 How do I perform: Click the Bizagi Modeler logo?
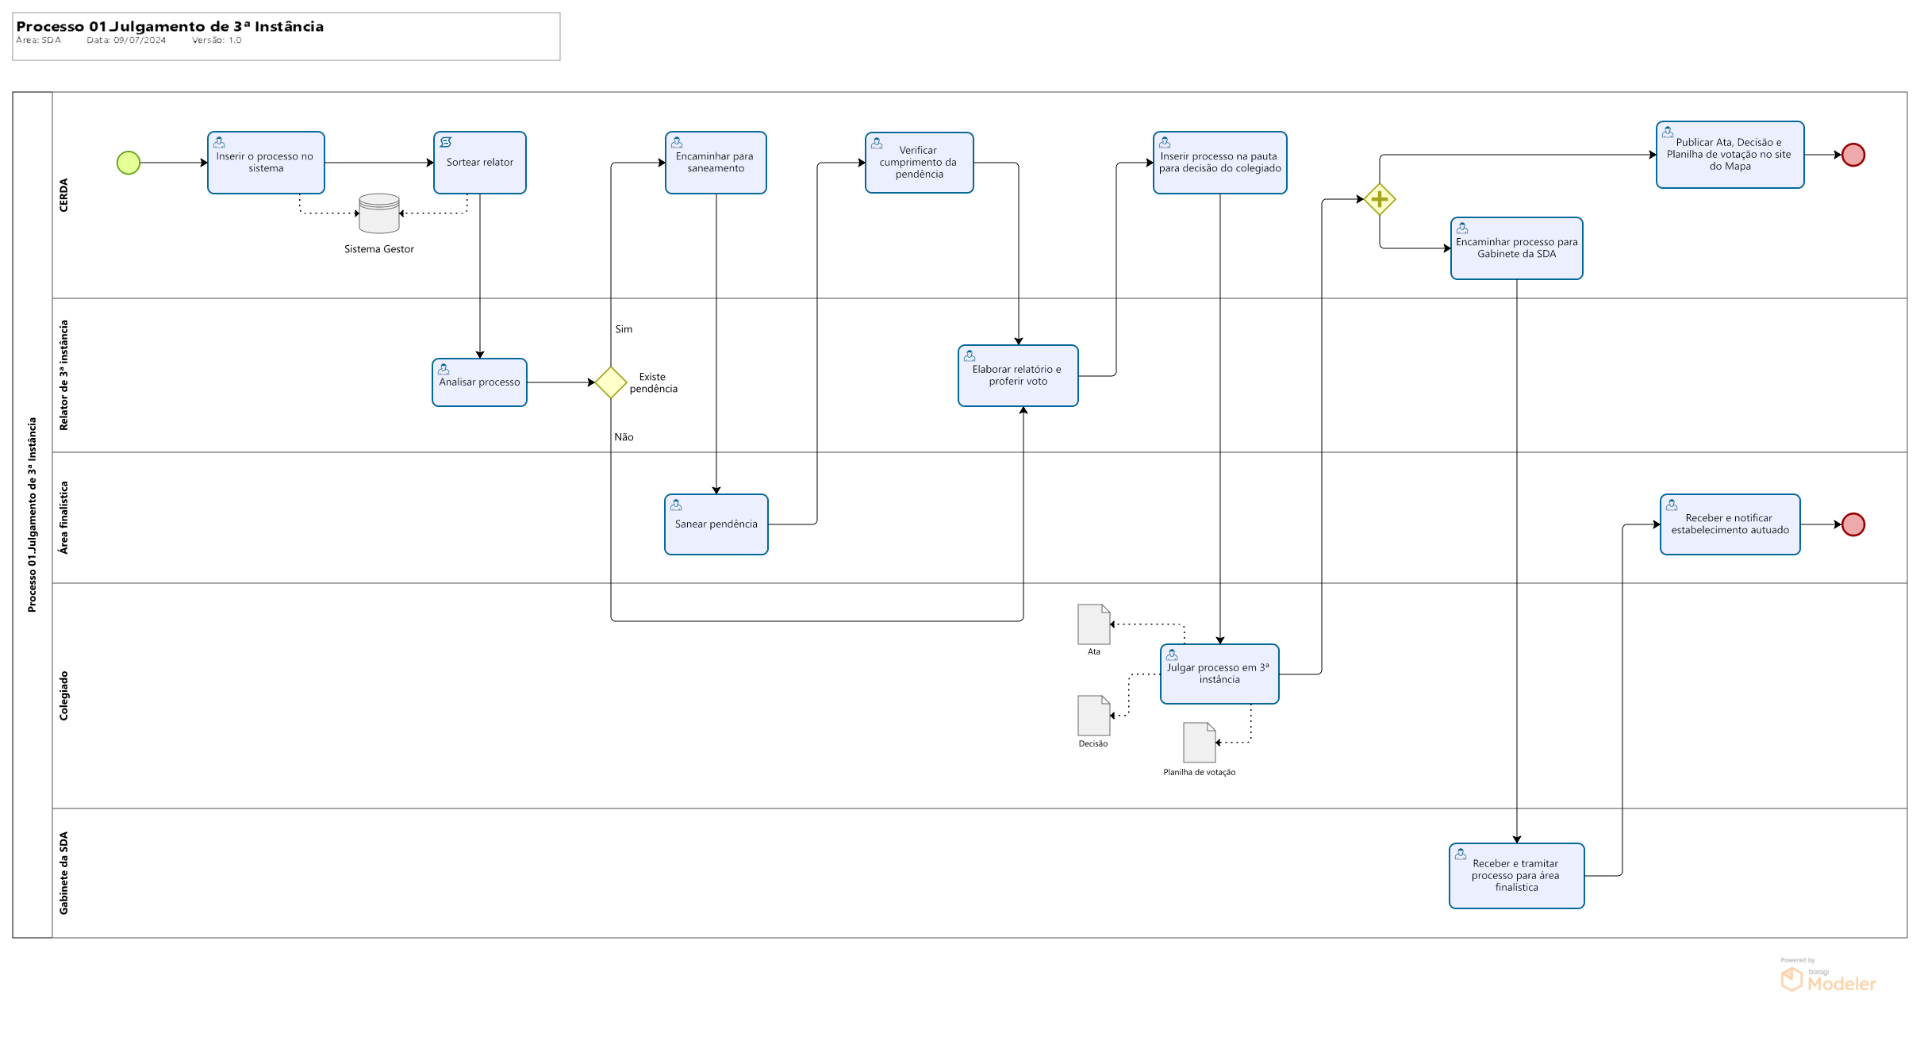1828,978
